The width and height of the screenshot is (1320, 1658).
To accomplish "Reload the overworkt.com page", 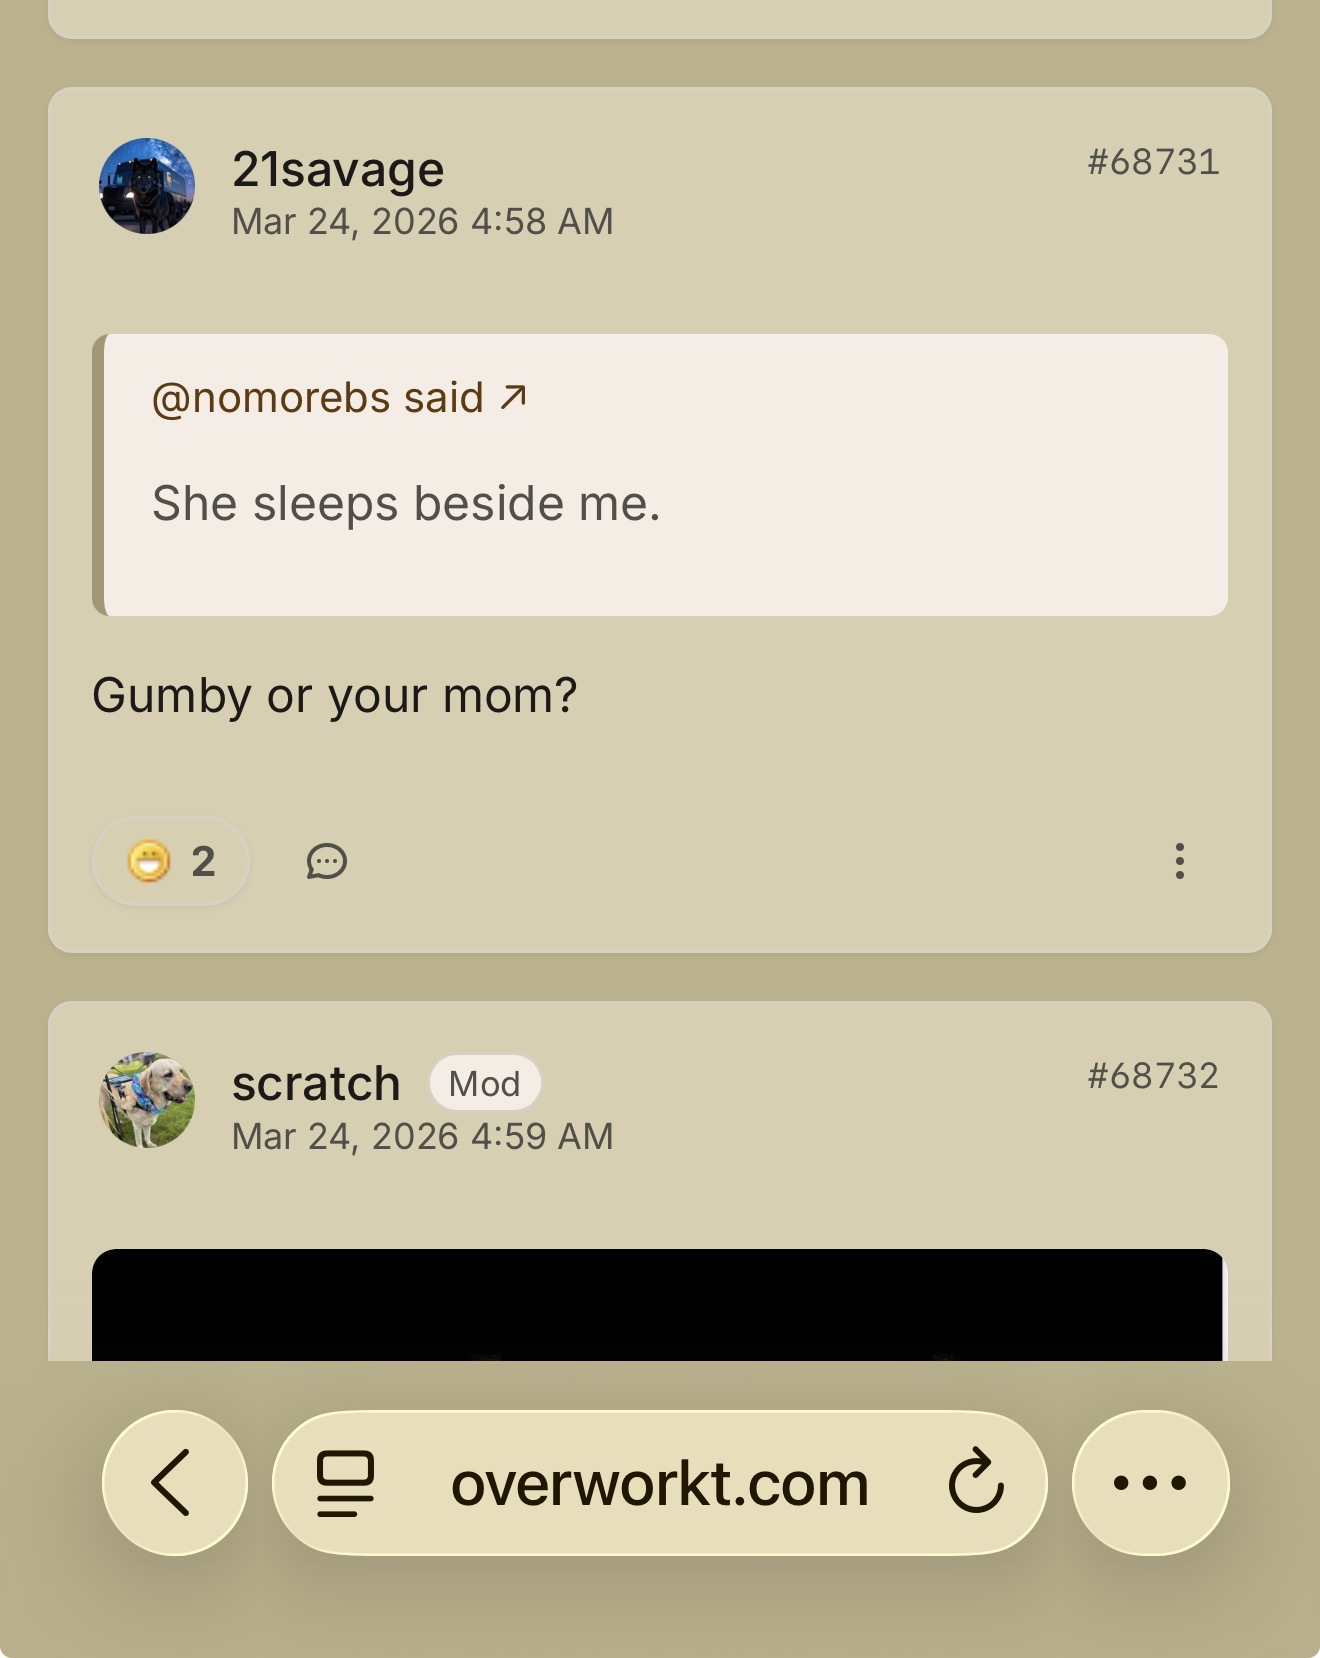I will 975,1483.
